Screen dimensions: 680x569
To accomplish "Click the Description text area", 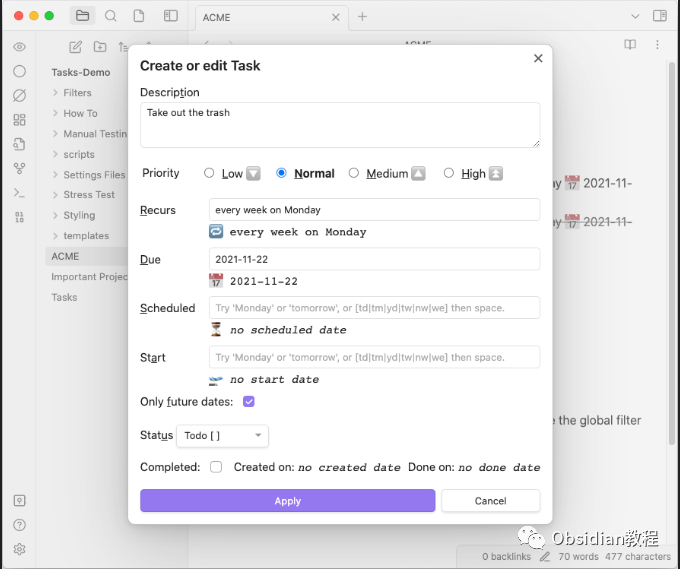I will tap(340, 125).
